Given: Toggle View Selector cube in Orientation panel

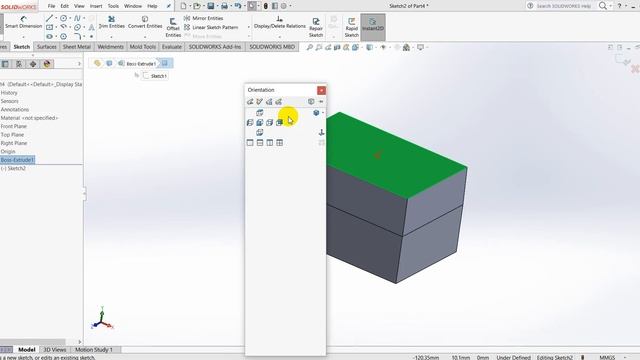Looking at the screenshot, I should (311, 101).
